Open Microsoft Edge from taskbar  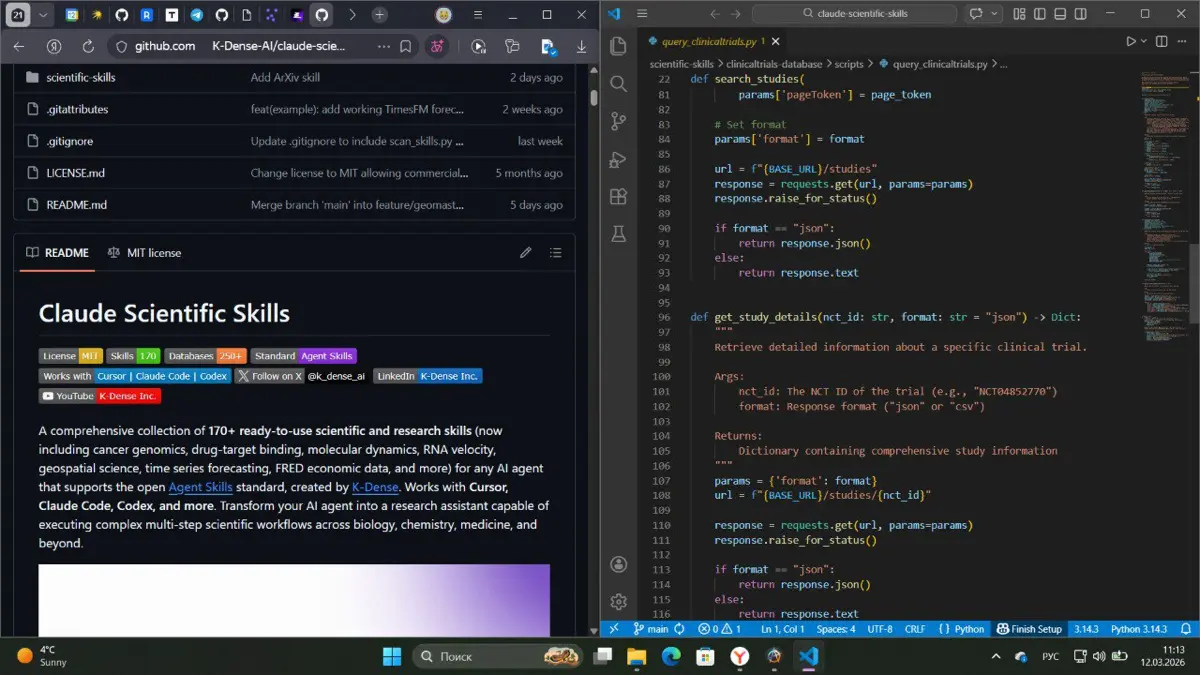[671, 656]
